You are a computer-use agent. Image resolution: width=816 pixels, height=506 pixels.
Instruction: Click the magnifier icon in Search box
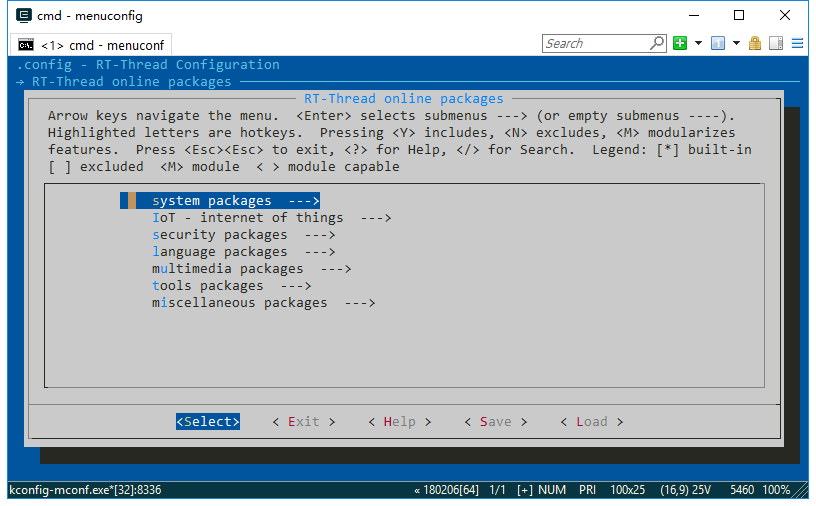(x=656, y=43)
